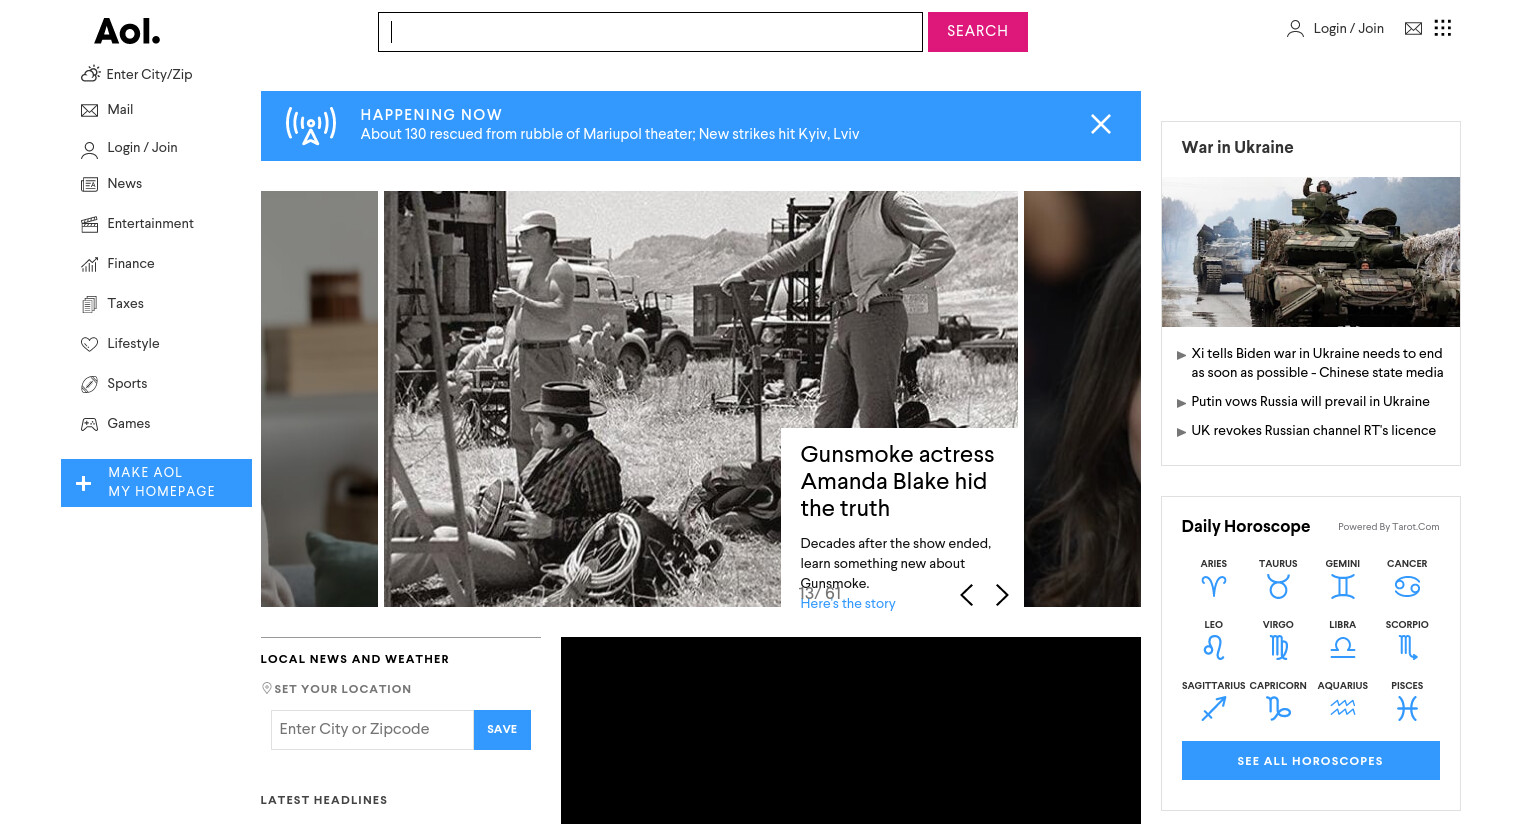Select the Libra horoscope sign
The width and height of the screenshot is (1536, 824).
pyautogui.click(x=1343, y=640)
